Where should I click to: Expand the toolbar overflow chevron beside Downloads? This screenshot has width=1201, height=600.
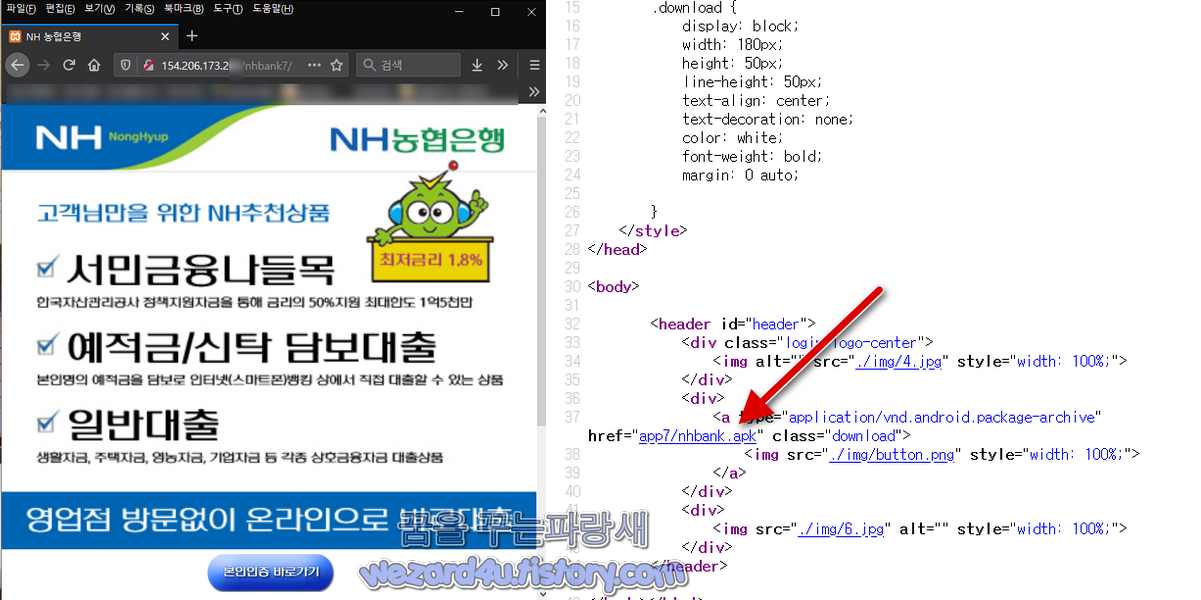(x=503, y=65)
